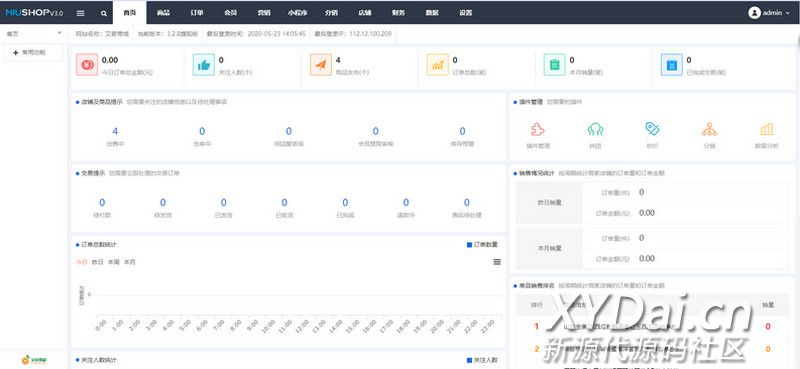The image size is (800, 369).
Task: Click the yellow chart total orders icon
Action: click(438, 65)
